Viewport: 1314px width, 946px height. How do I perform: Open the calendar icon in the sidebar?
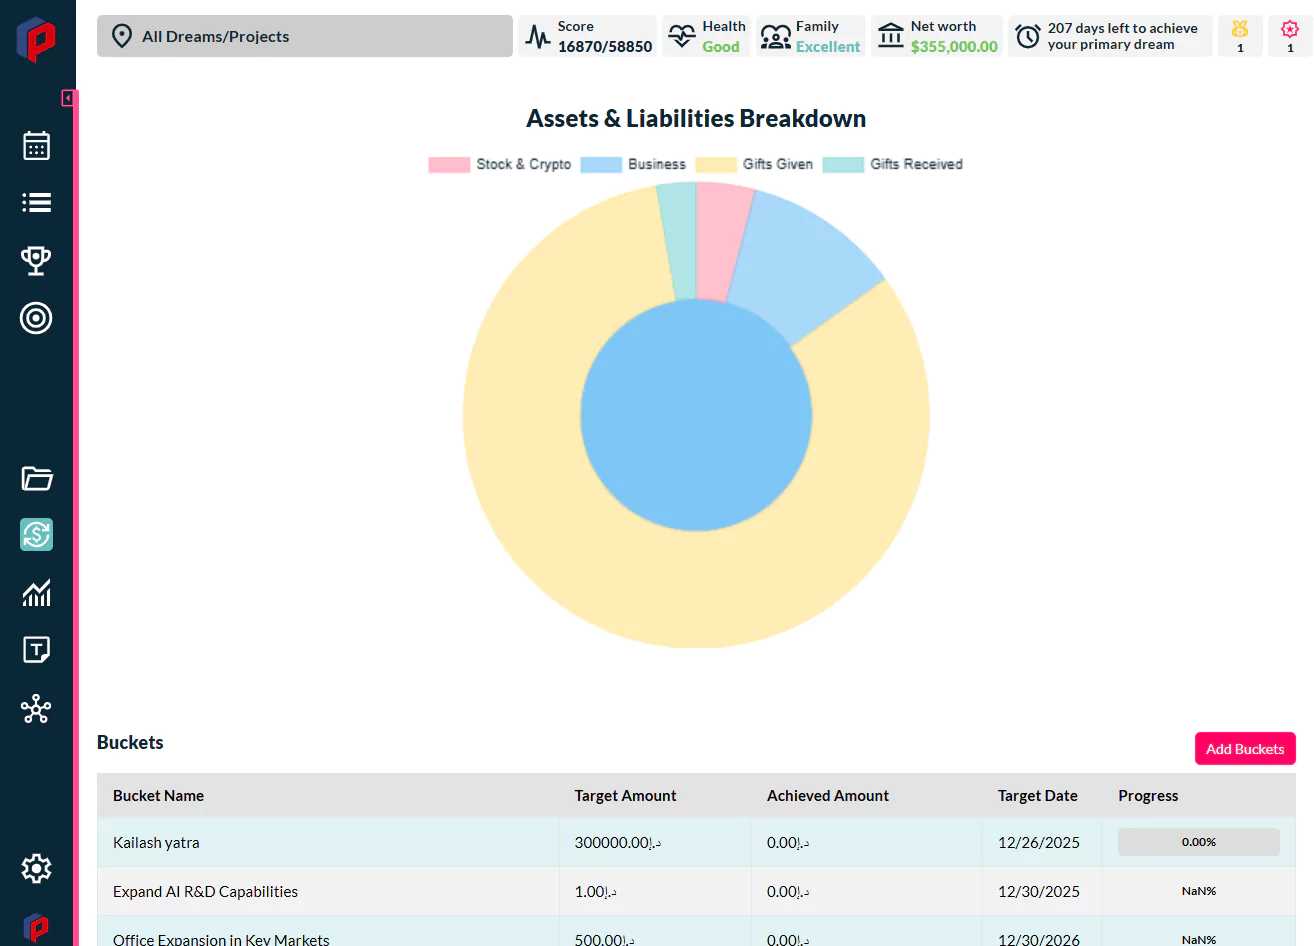coord(37,146)
